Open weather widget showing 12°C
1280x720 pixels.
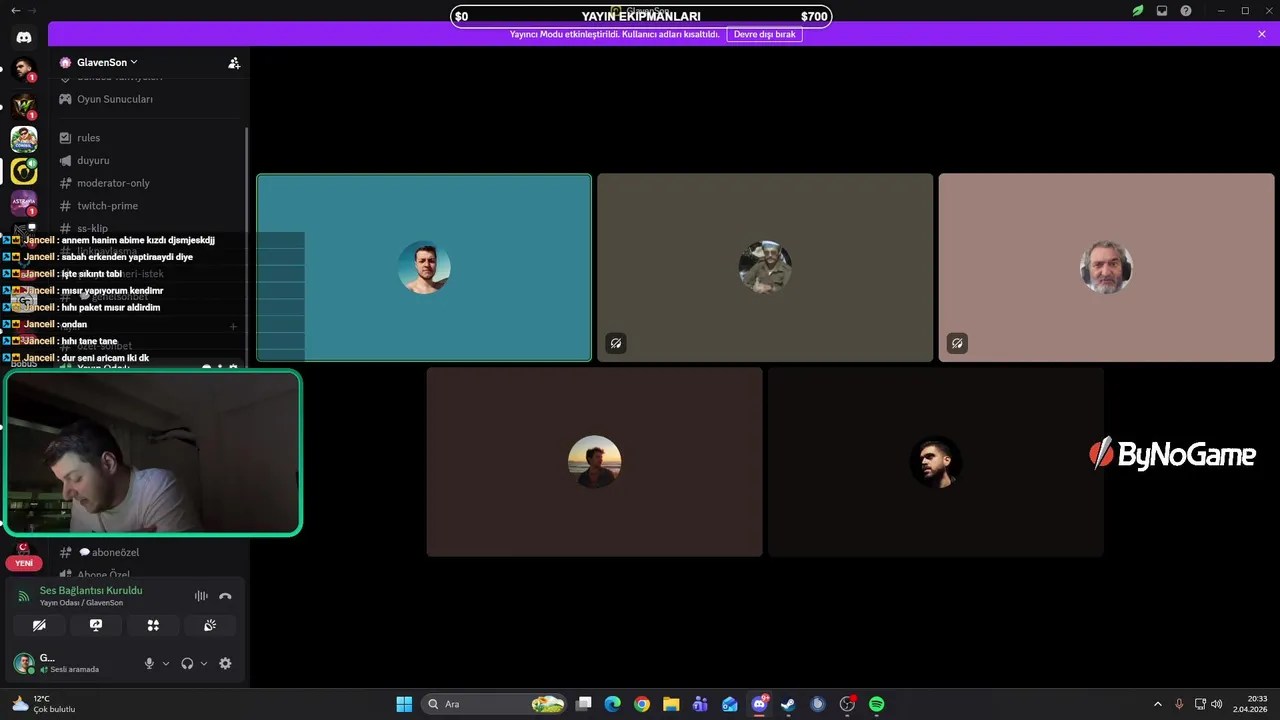[45, 704]
